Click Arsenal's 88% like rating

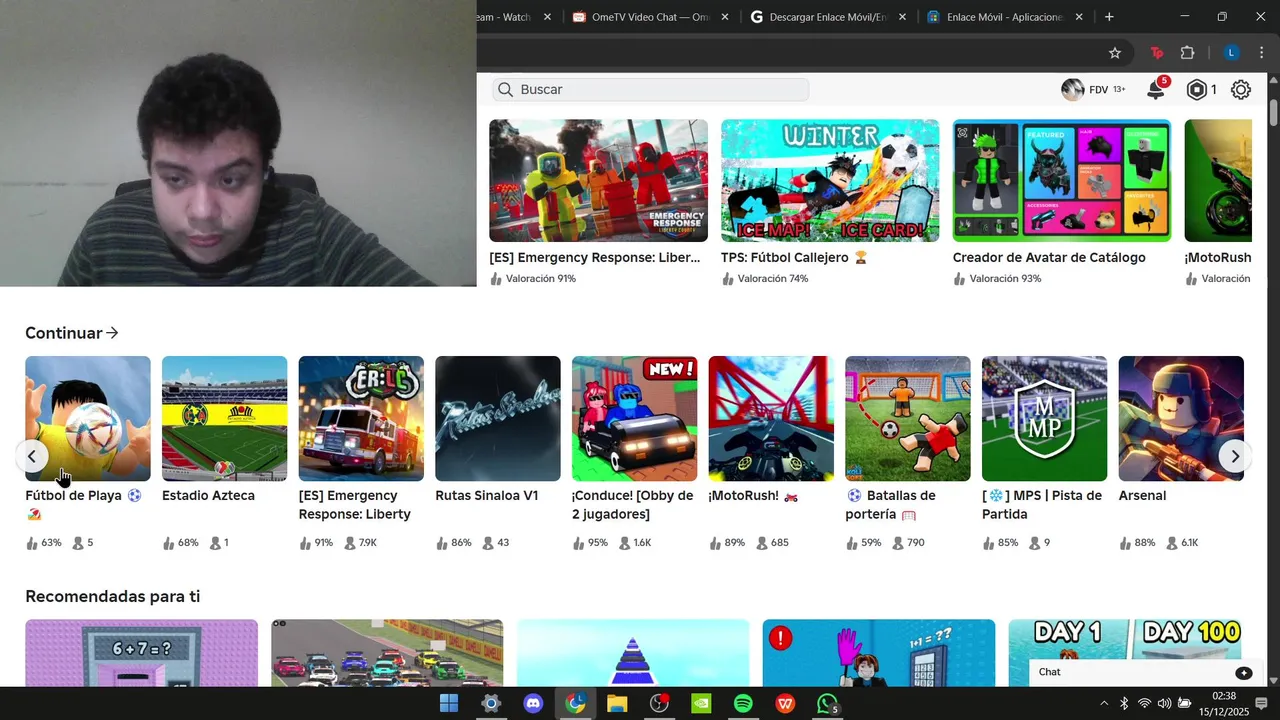tap(1137, 543)
